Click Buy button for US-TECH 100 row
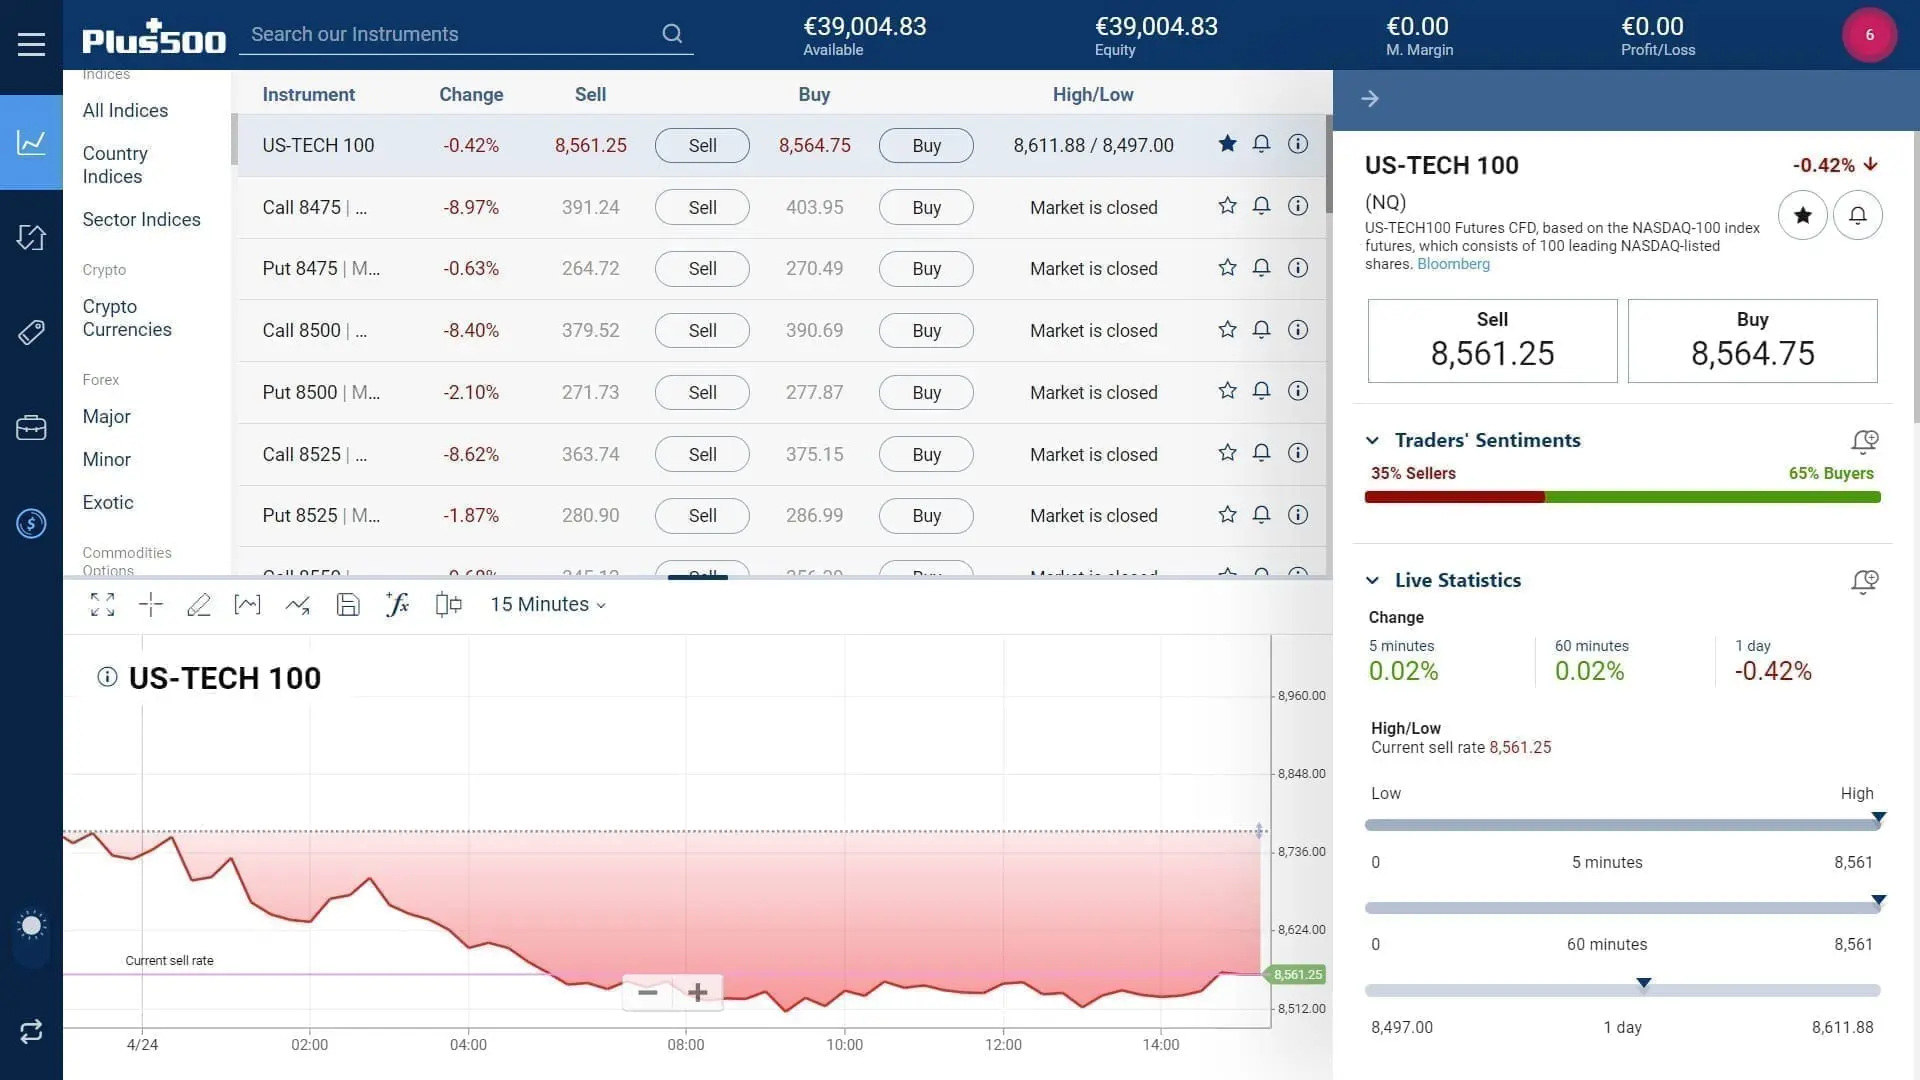The width and height of the screenshot is (1920, 1080). click(926, 146)
